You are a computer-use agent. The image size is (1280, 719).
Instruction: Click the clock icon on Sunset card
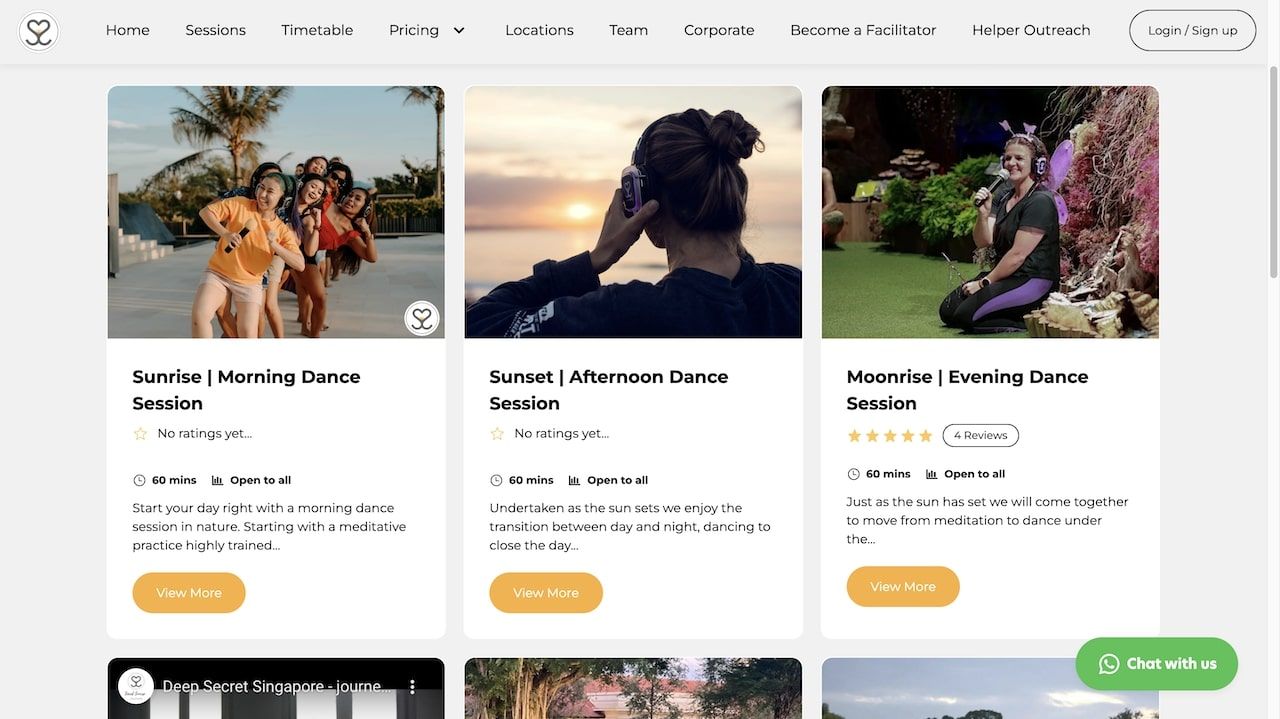496,480
